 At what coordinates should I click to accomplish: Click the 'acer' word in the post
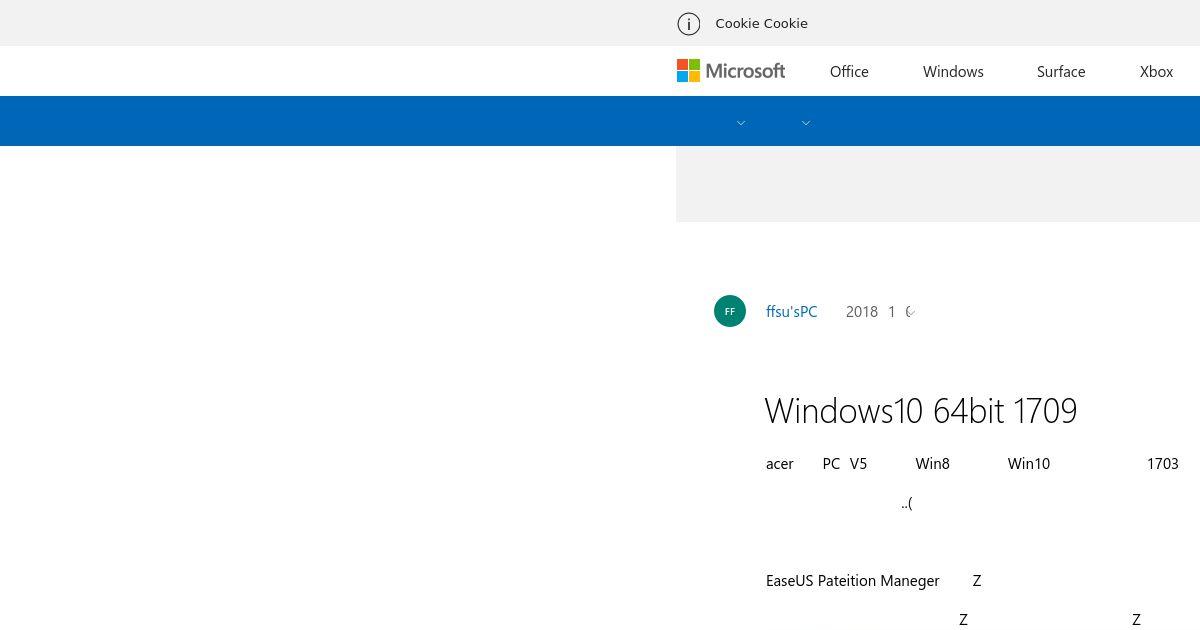coord(780,464)
